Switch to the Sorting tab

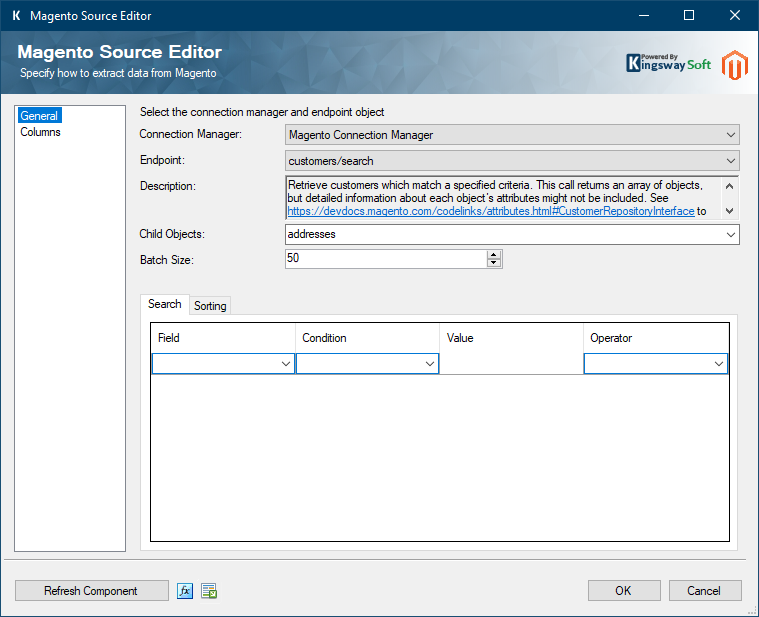coord(210,306)
